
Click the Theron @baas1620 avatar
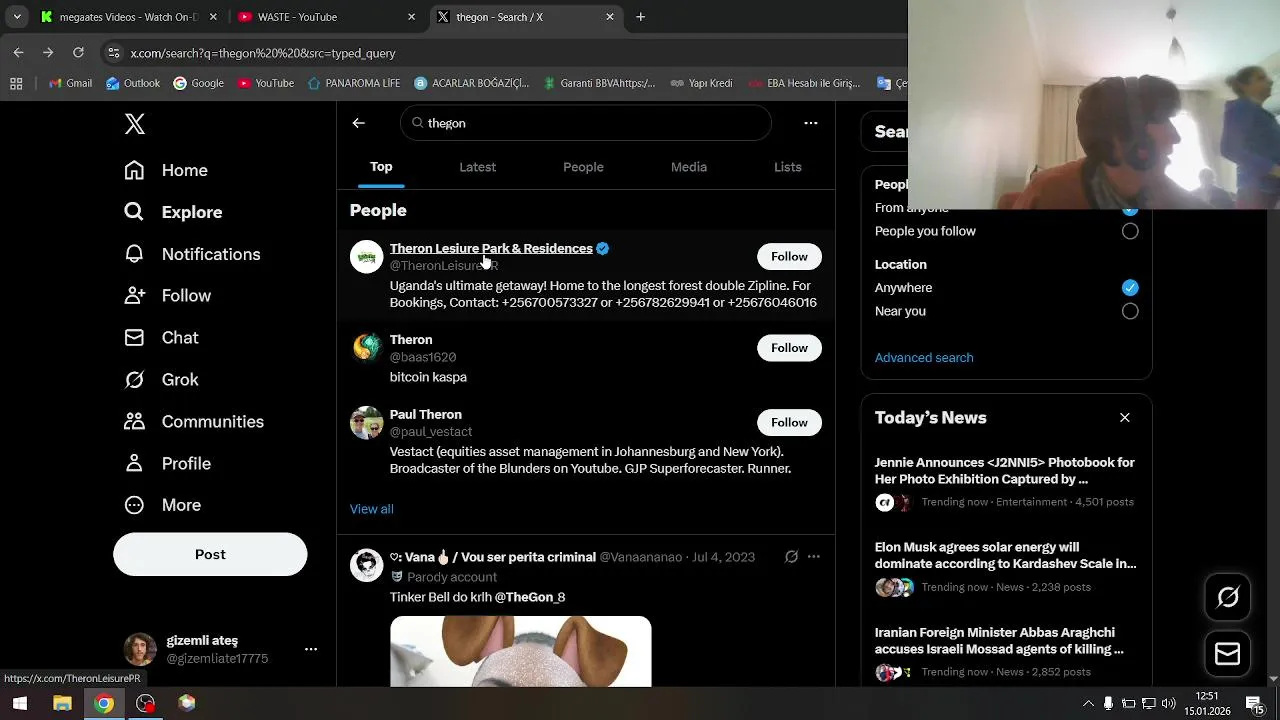(366, 348)
